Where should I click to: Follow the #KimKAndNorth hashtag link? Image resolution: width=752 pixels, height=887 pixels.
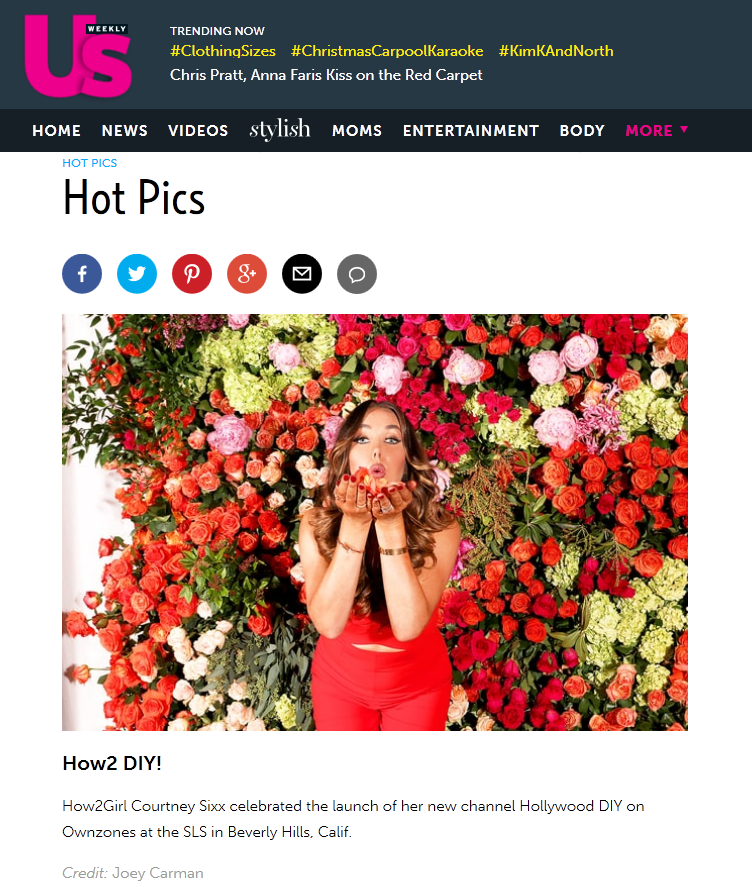(x=556, y=51)
